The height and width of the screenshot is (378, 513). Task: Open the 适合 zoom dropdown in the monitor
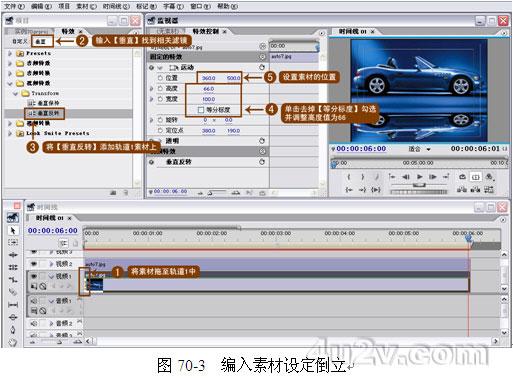(420, 149)
